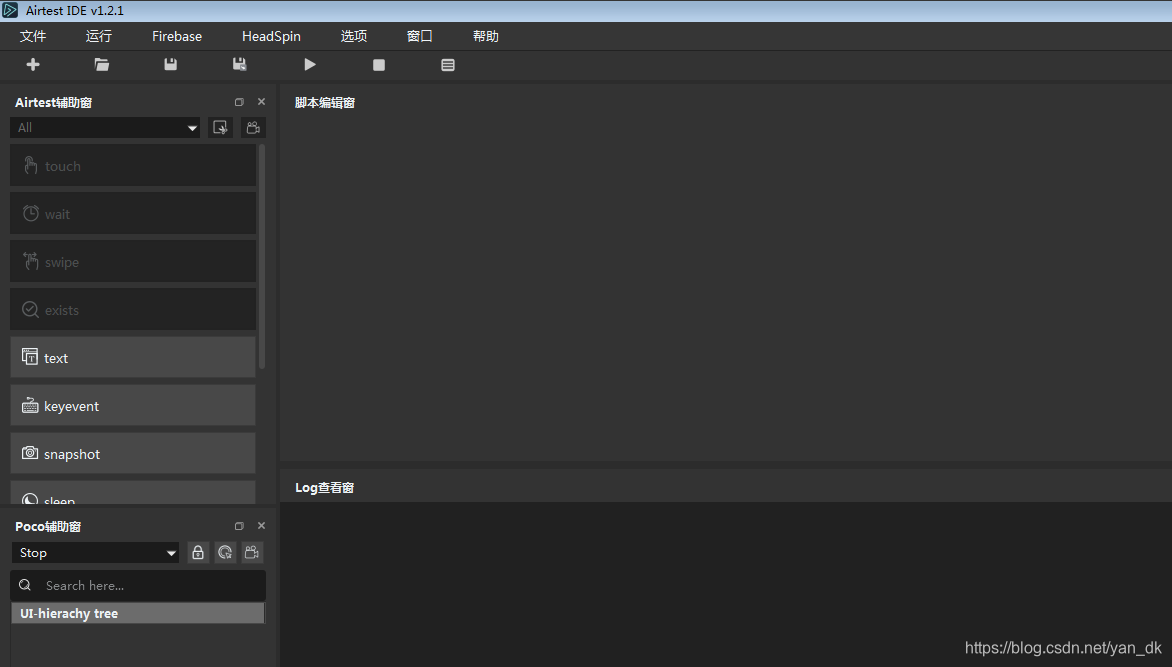Click the Save As toolbar icon
The image size is (1172, 667).
240,64
